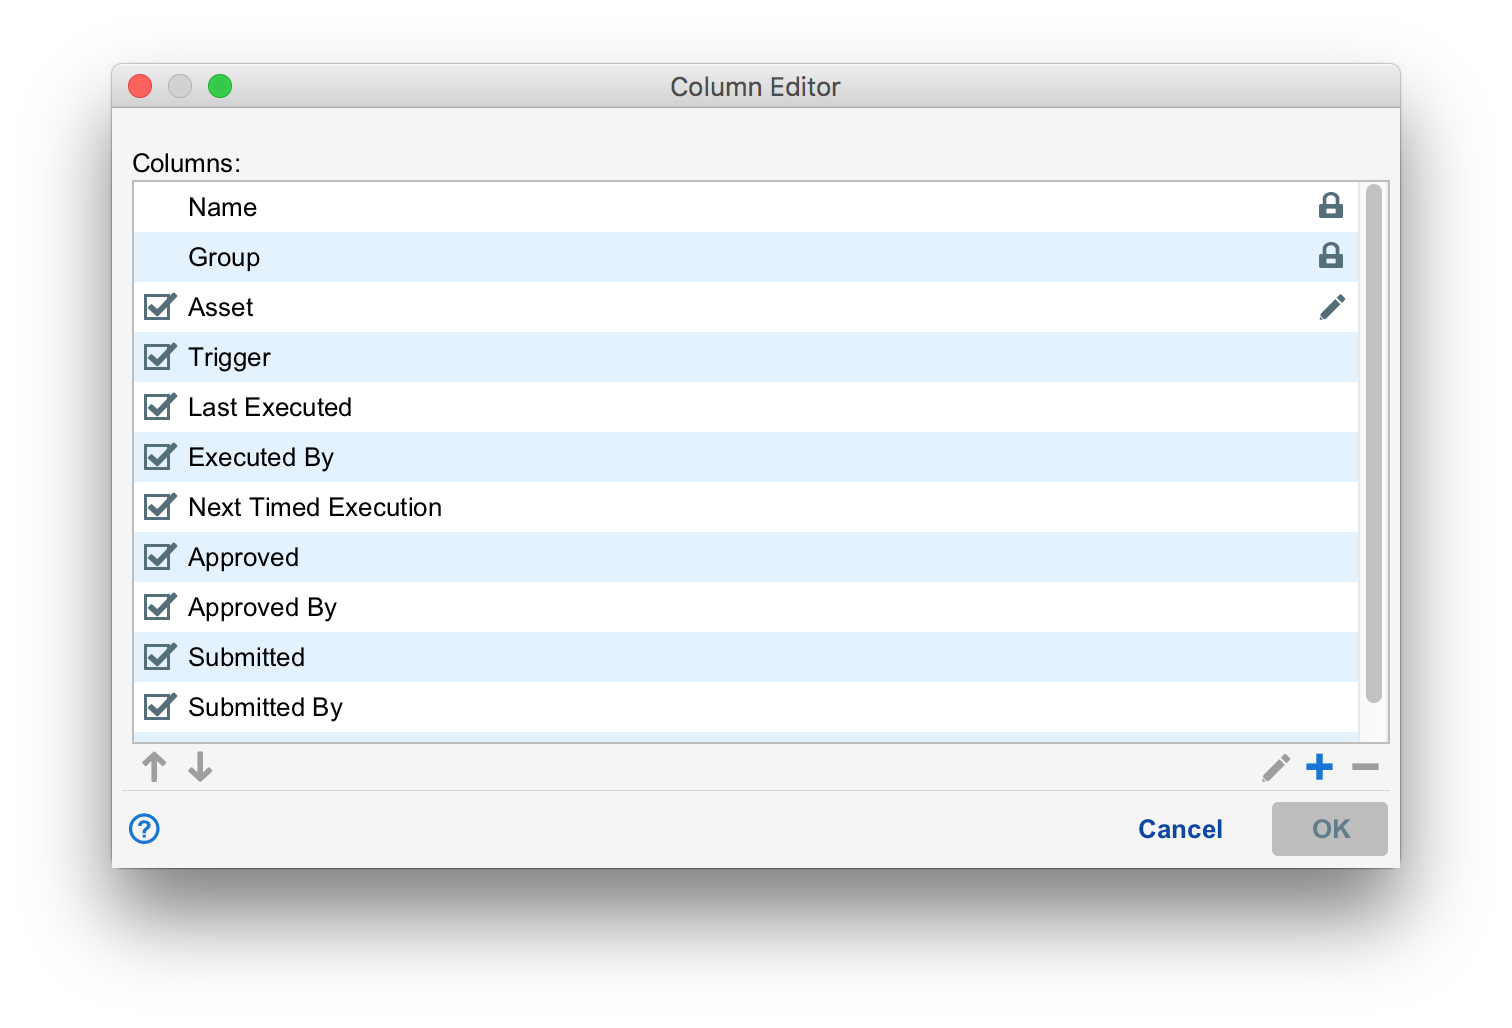
Task: Move selected column down with the arrow
Action: (x=200, y=767)
